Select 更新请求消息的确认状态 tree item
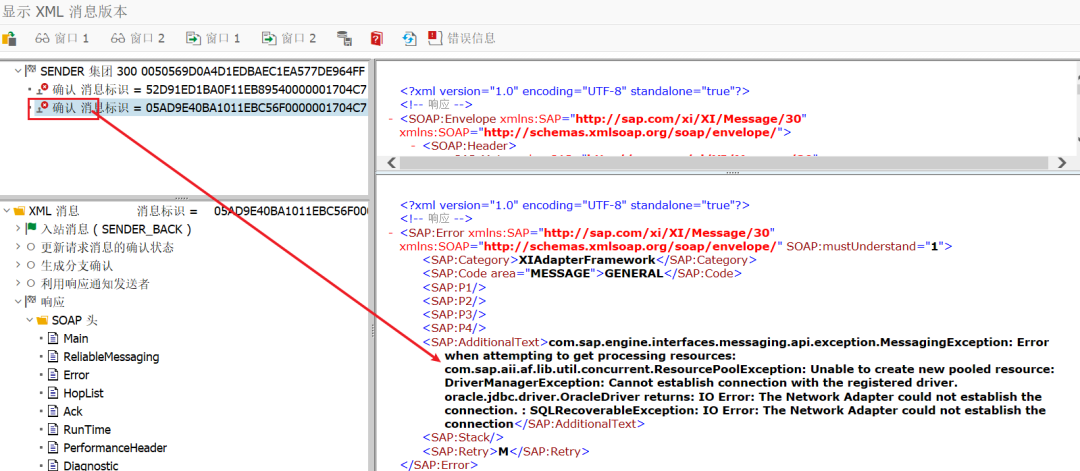 click(x=107, y=247)
